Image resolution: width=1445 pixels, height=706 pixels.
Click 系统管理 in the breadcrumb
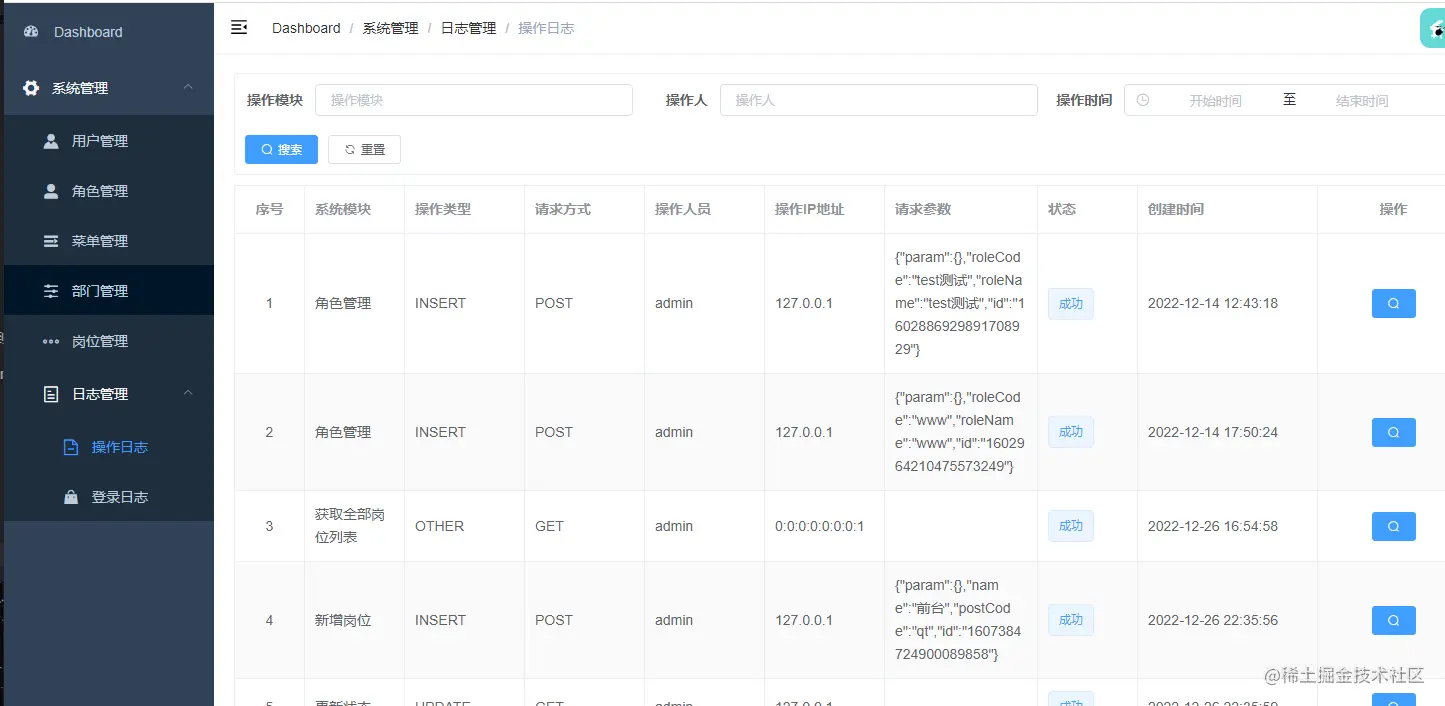(390, 28)
